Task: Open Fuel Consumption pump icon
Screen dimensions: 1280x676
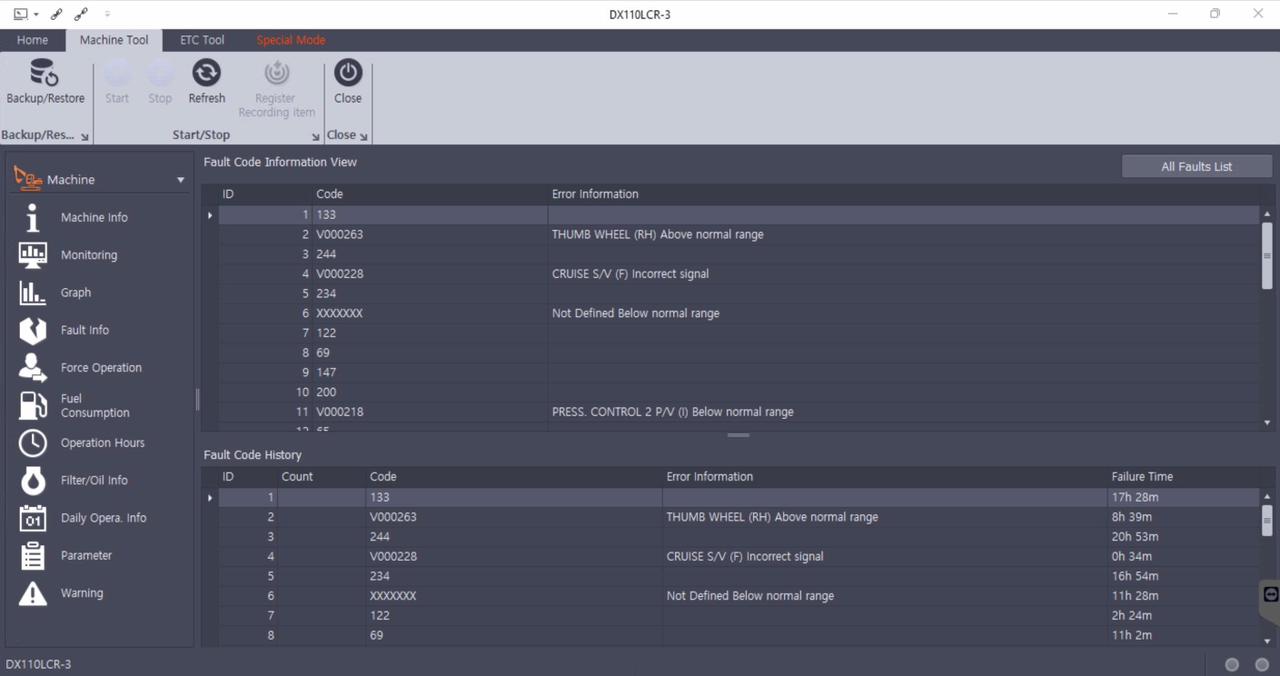Action: click(33, 405)
